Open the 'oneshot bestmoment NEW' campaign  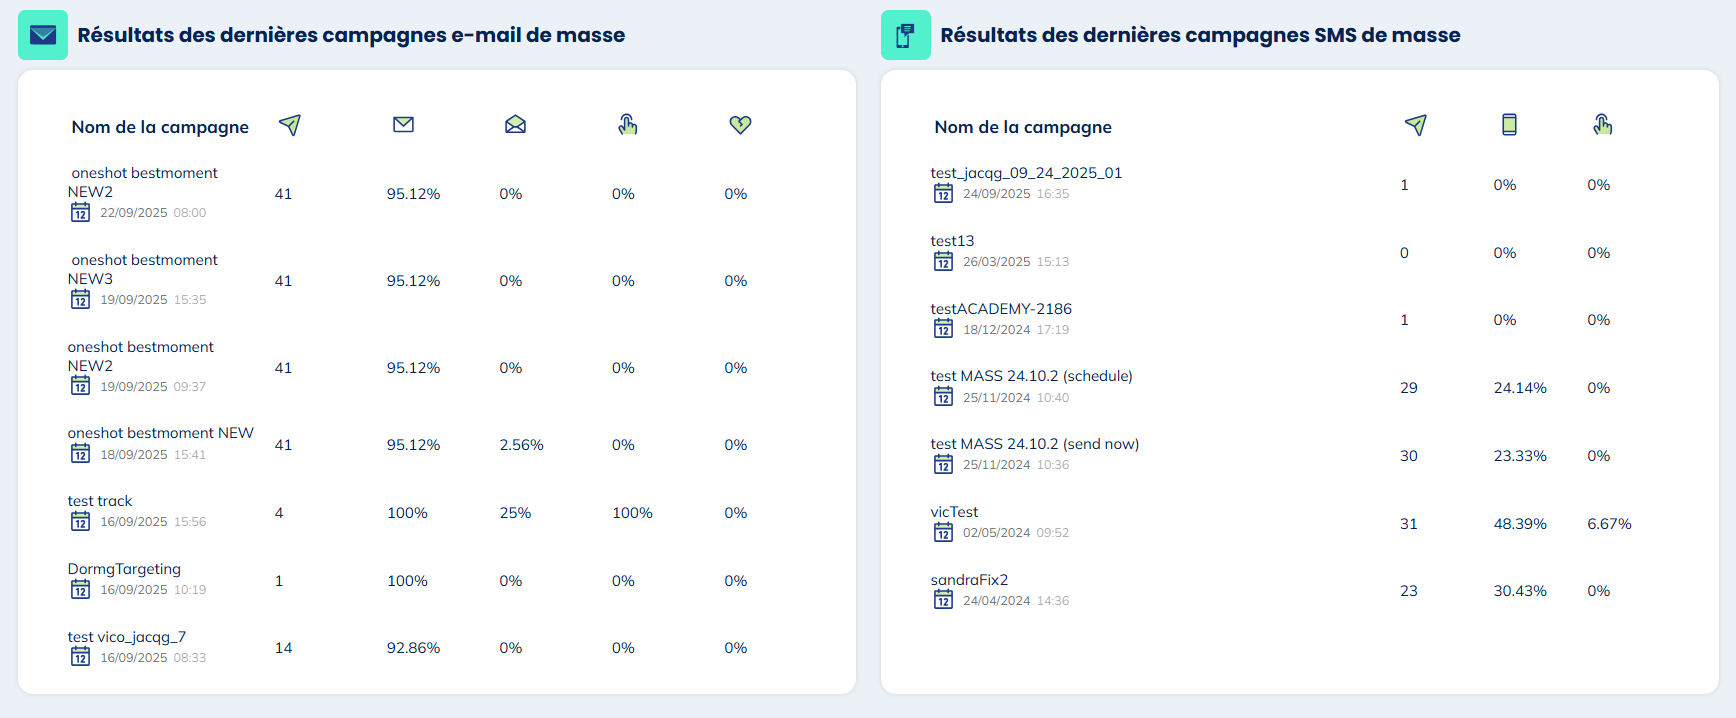click(x=160, y=433)
